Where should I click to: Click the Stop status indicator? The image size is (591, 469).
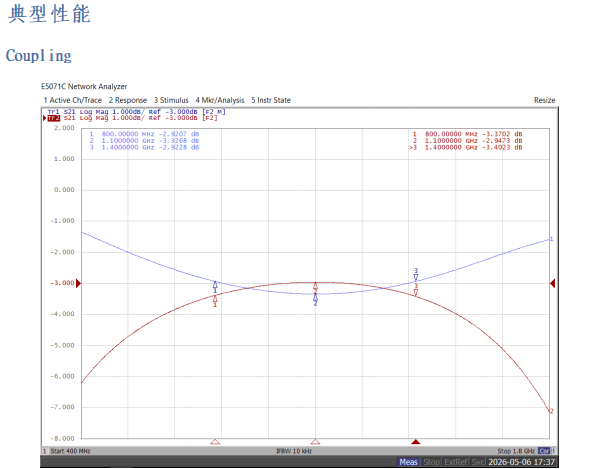(x=431, y=462)
